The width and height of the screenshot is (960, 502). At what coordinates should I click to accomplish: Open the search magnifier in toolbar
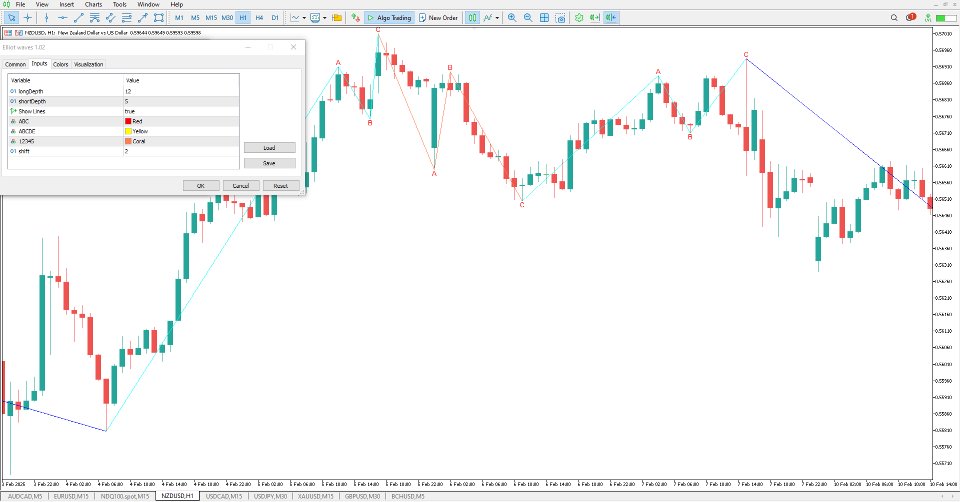[x=894, y=18]
